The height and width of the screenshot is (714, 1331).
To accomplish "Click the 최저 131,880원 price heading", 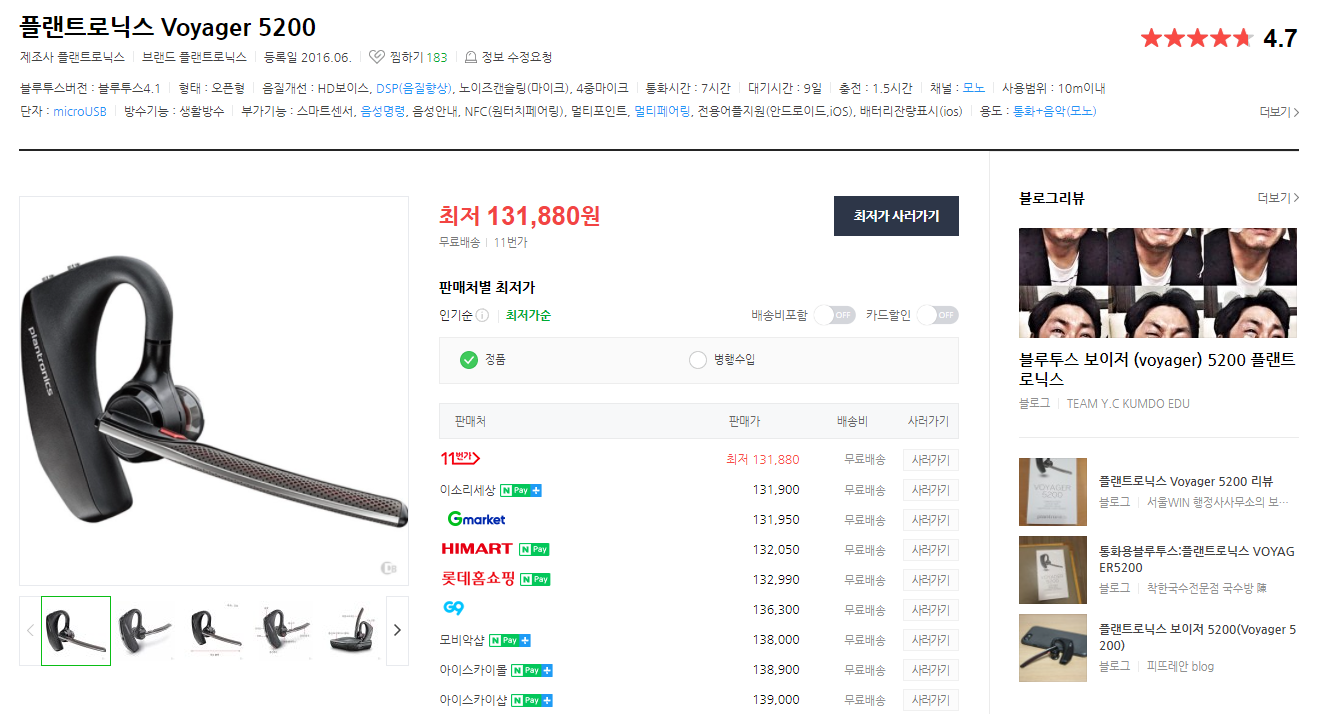I will pyautogui.click(x=520, y=215).
